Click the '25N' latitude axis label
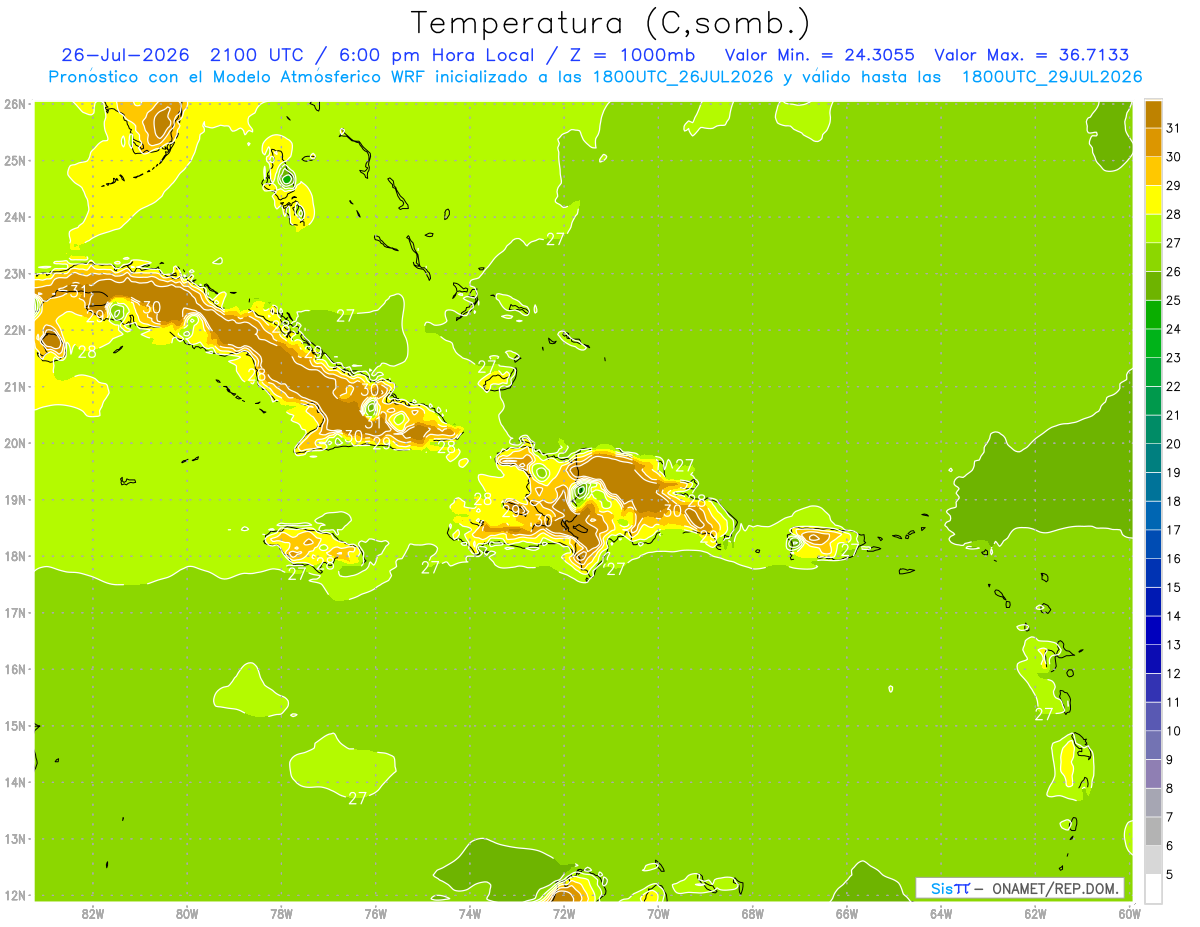 coord(14,160)
